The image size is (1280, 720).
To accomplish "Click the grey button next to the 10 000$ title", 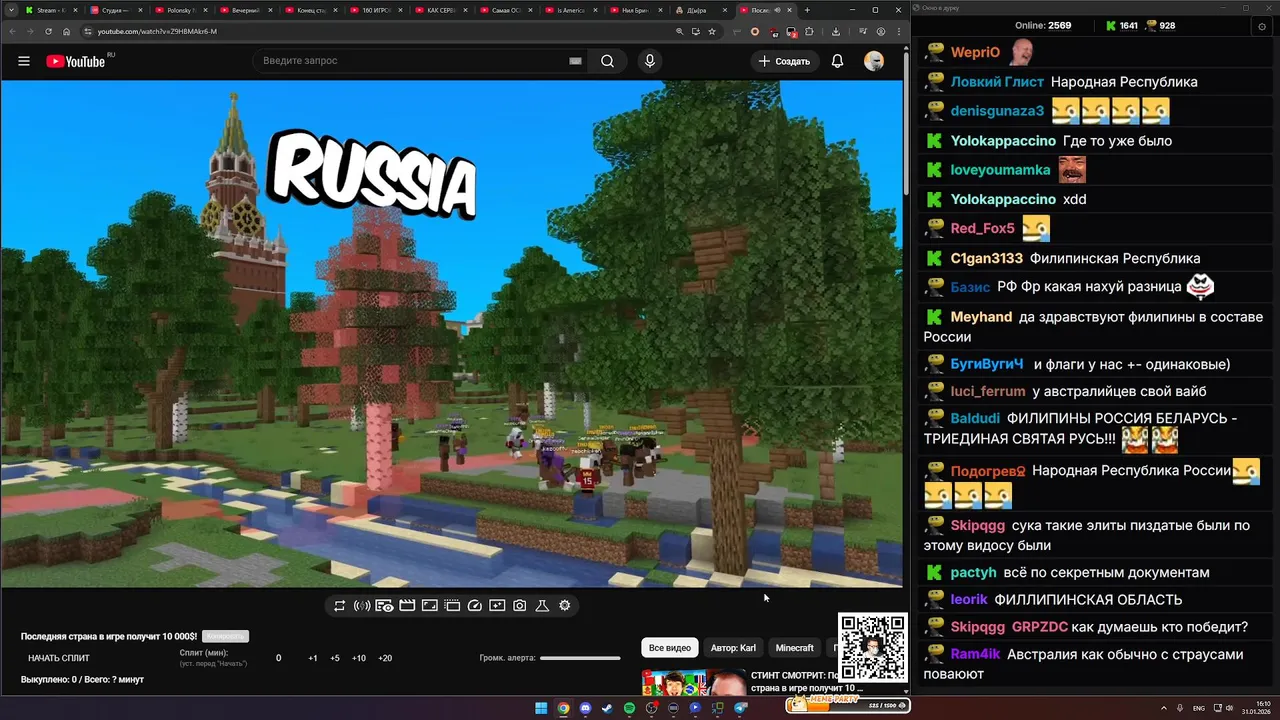I will point(225,636).
